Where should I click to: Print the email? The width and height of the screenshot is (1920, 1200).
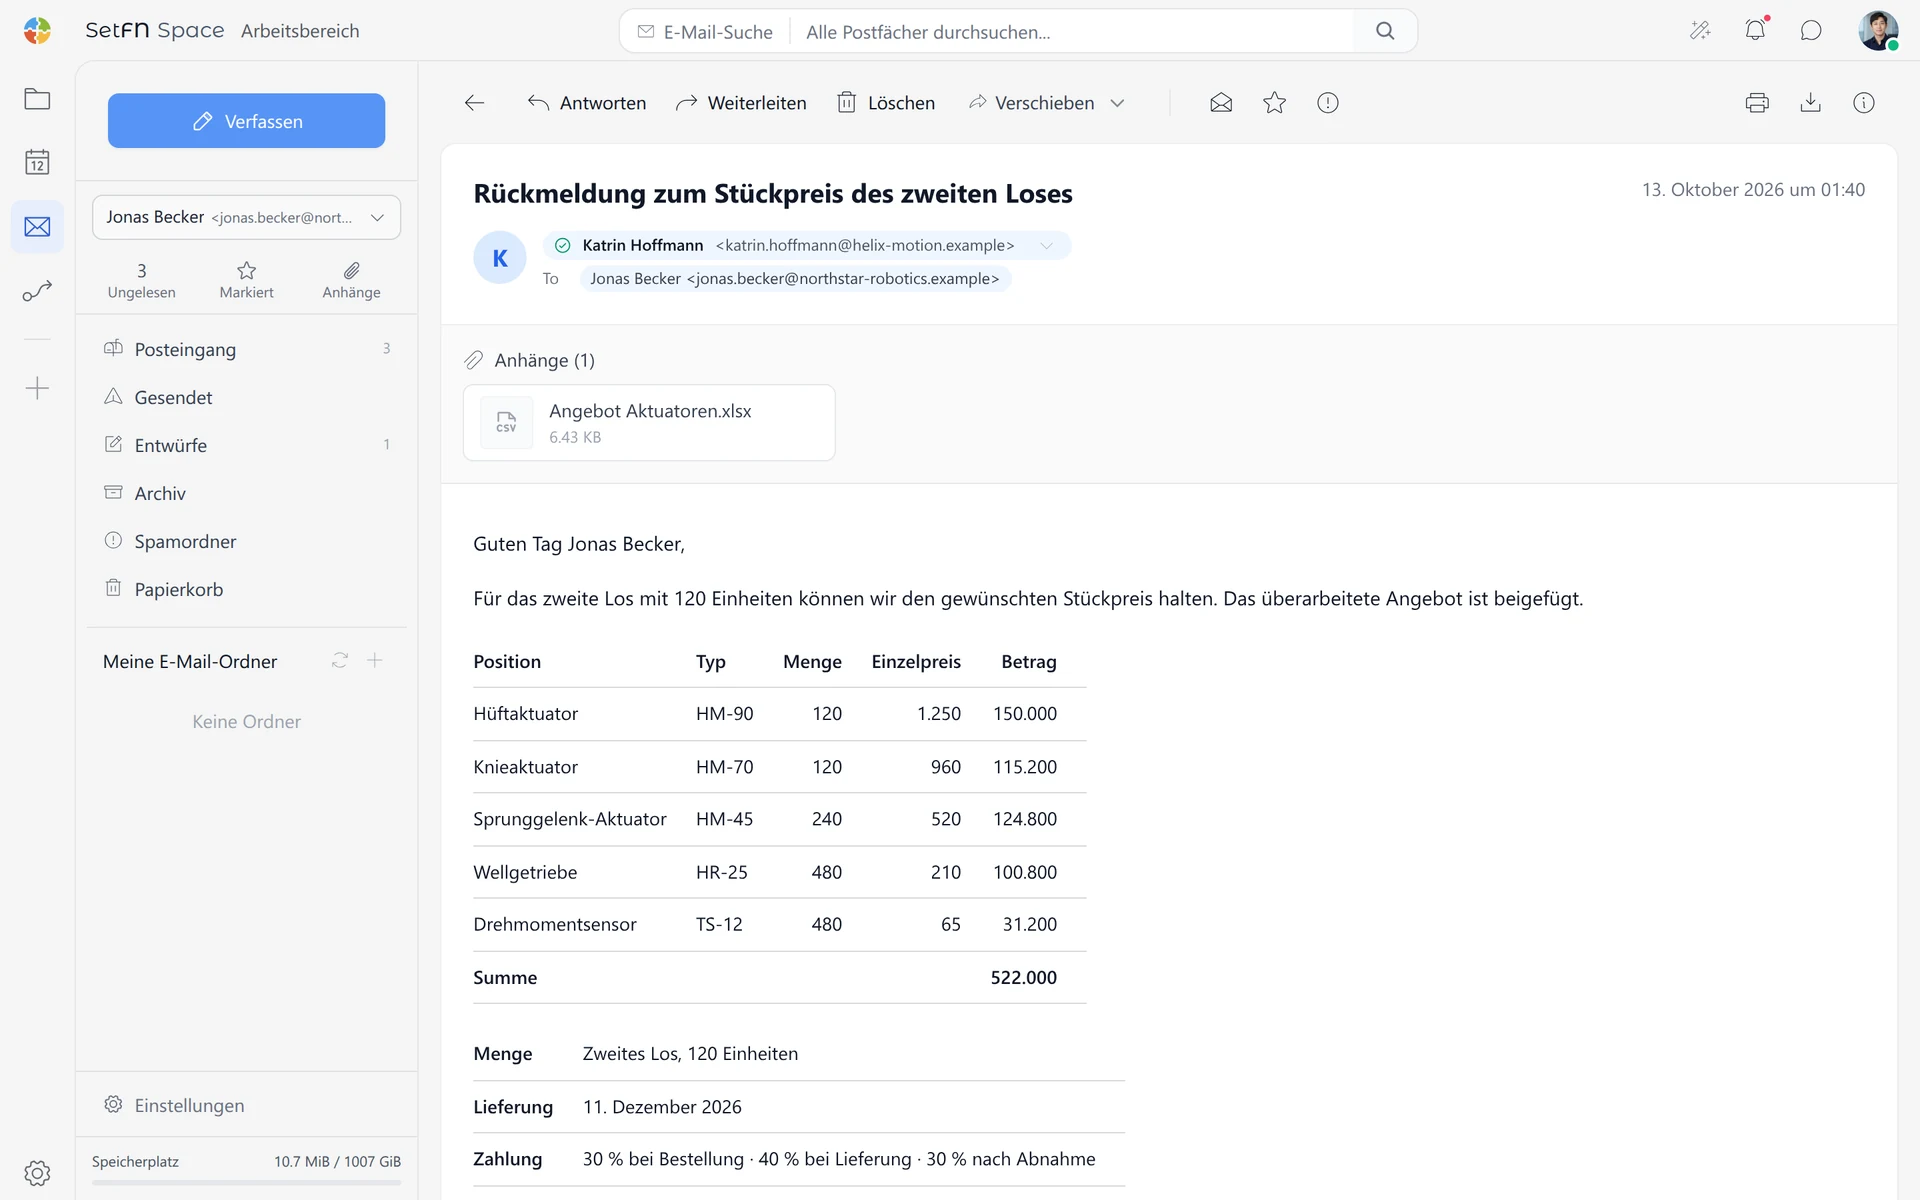click(1757, 103)
